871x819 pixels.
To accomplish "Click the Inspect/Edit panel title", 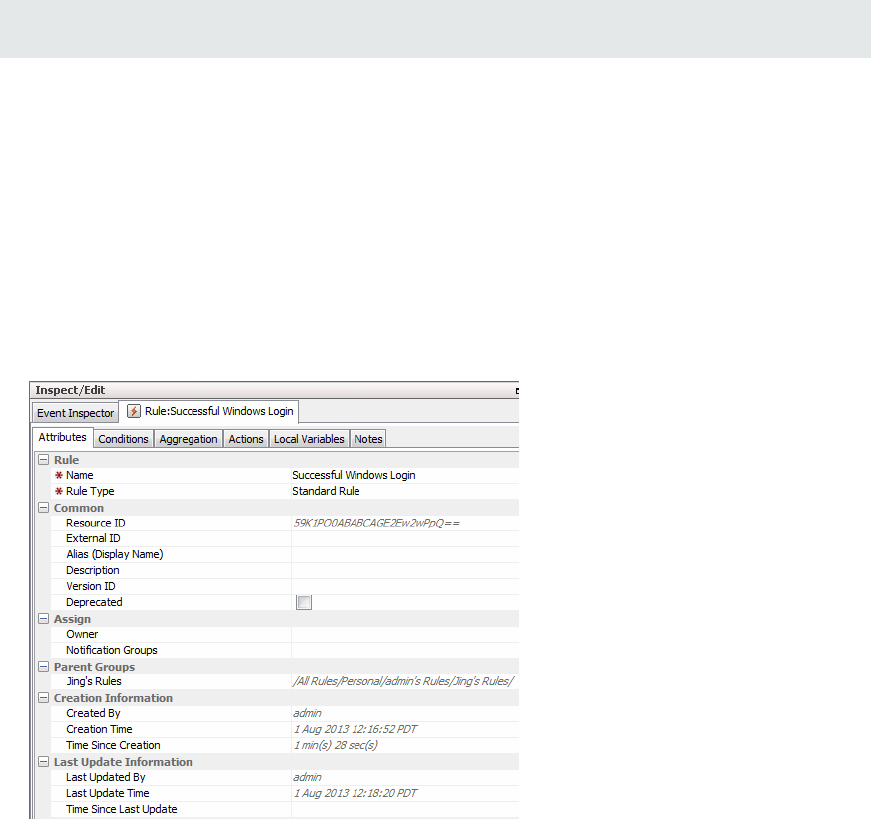I will coord(70,390).
